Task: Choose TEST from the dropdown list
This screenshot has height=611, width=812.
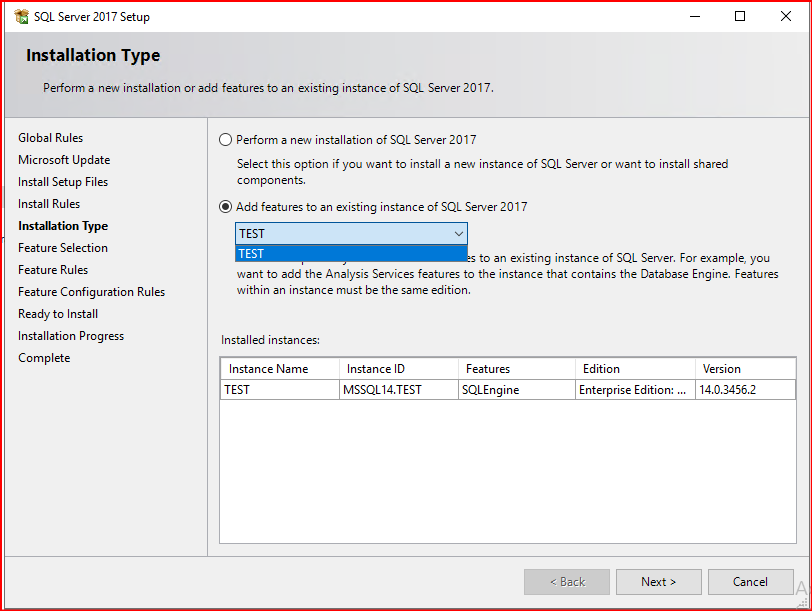Action: coord(351,254)
